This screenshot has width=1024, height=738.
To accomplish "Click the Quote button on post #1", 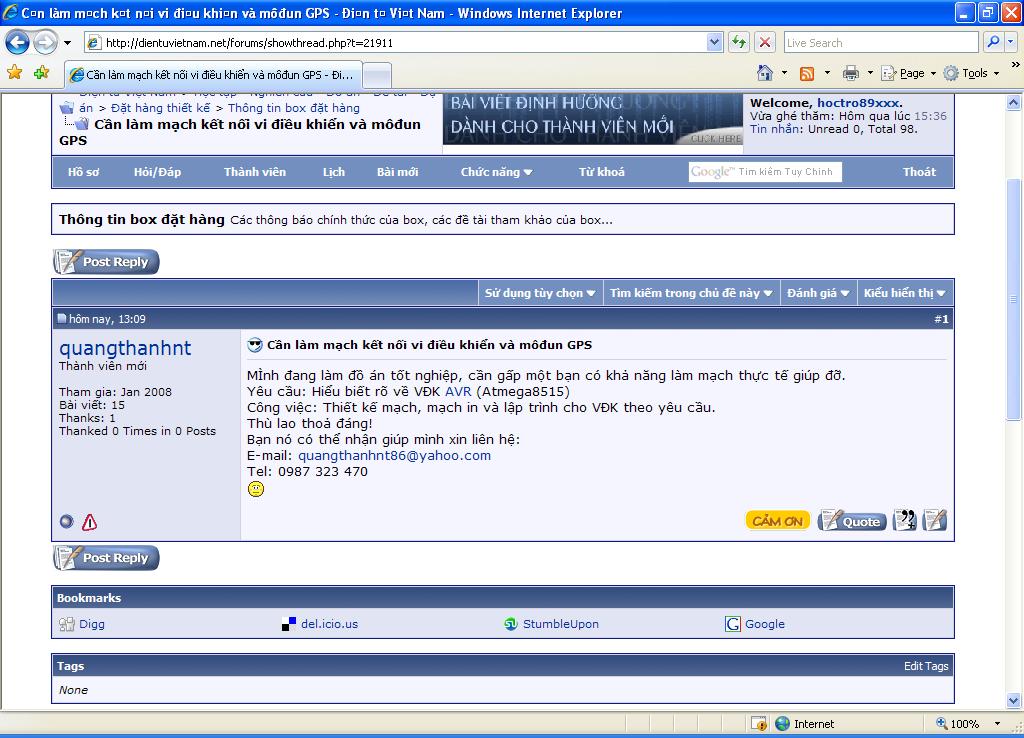I will [x=852, y=521].
